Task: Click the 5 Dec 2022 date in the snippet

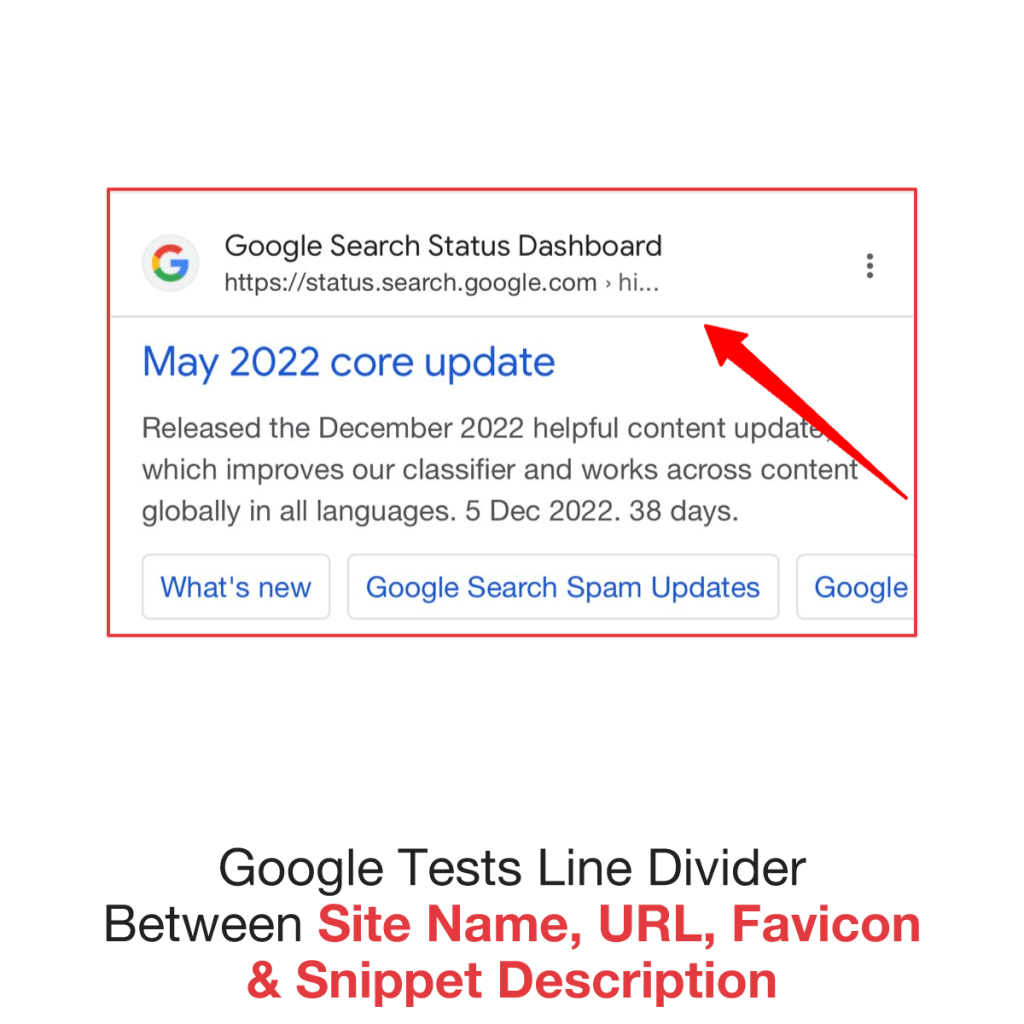Action: click(542, 511)
